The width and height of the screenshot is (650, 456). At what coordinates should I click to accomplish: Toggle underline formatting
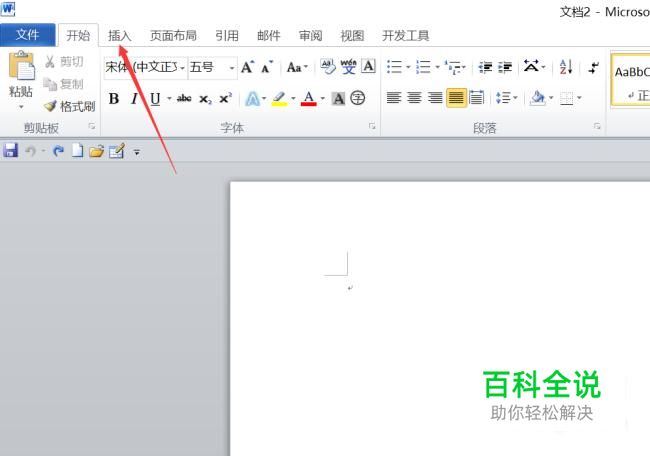(x=155, y=99)
